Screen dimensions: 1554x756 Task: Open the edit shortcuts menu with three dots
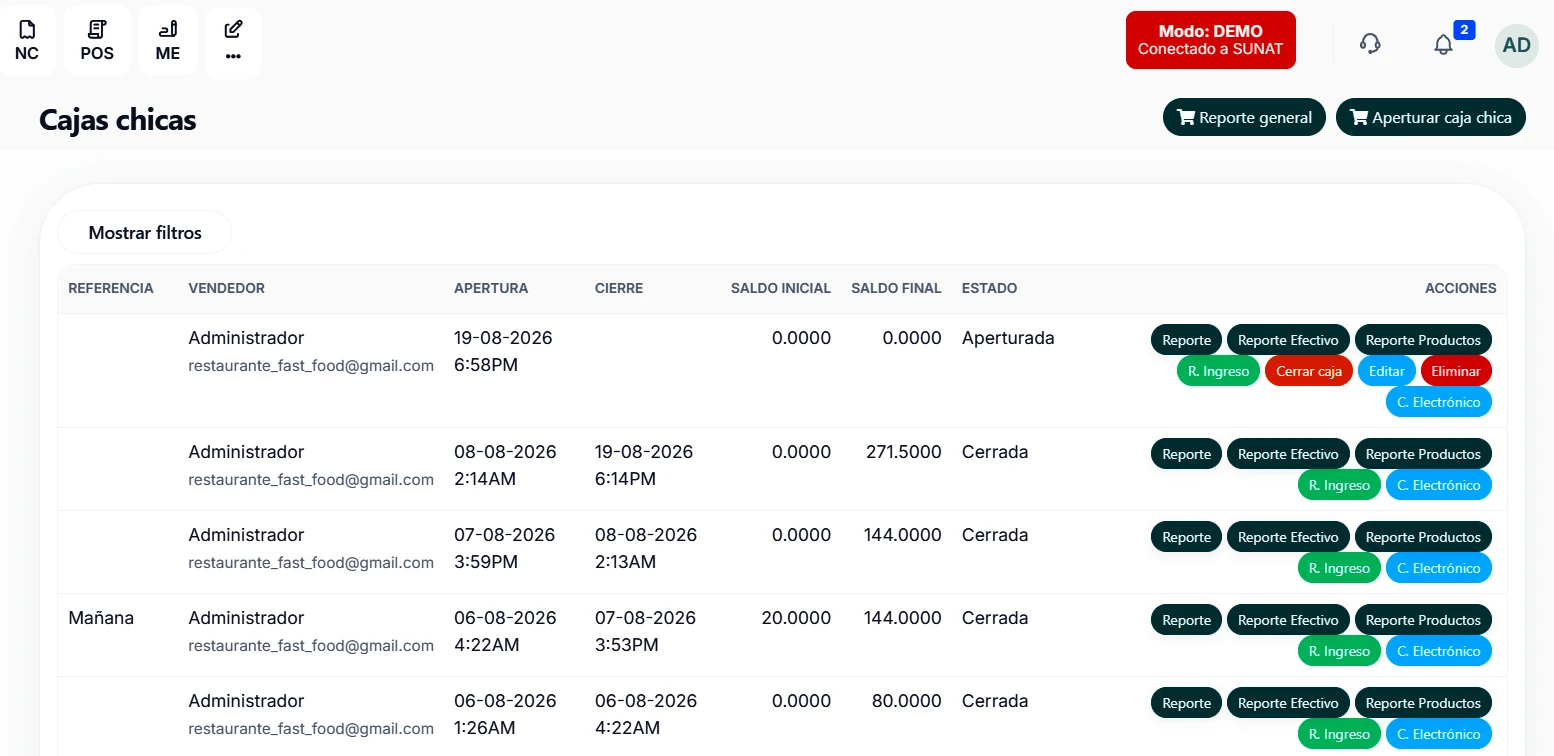[233, 43]
